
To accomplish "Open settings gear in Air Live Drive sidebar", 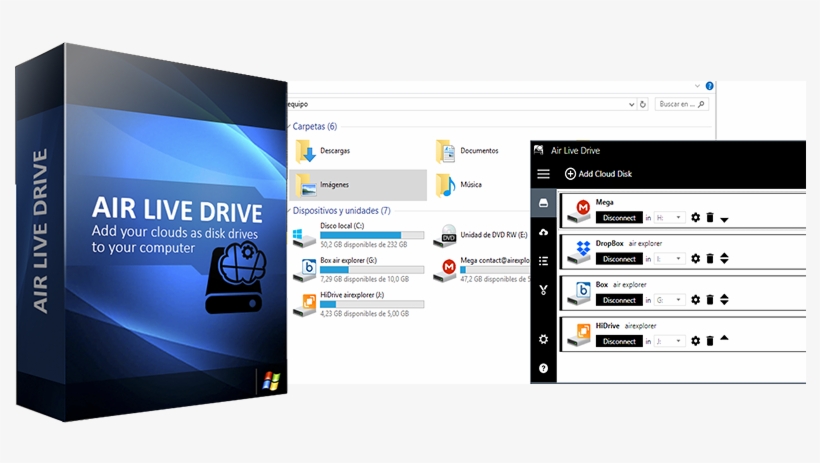I will pos(543,339).
